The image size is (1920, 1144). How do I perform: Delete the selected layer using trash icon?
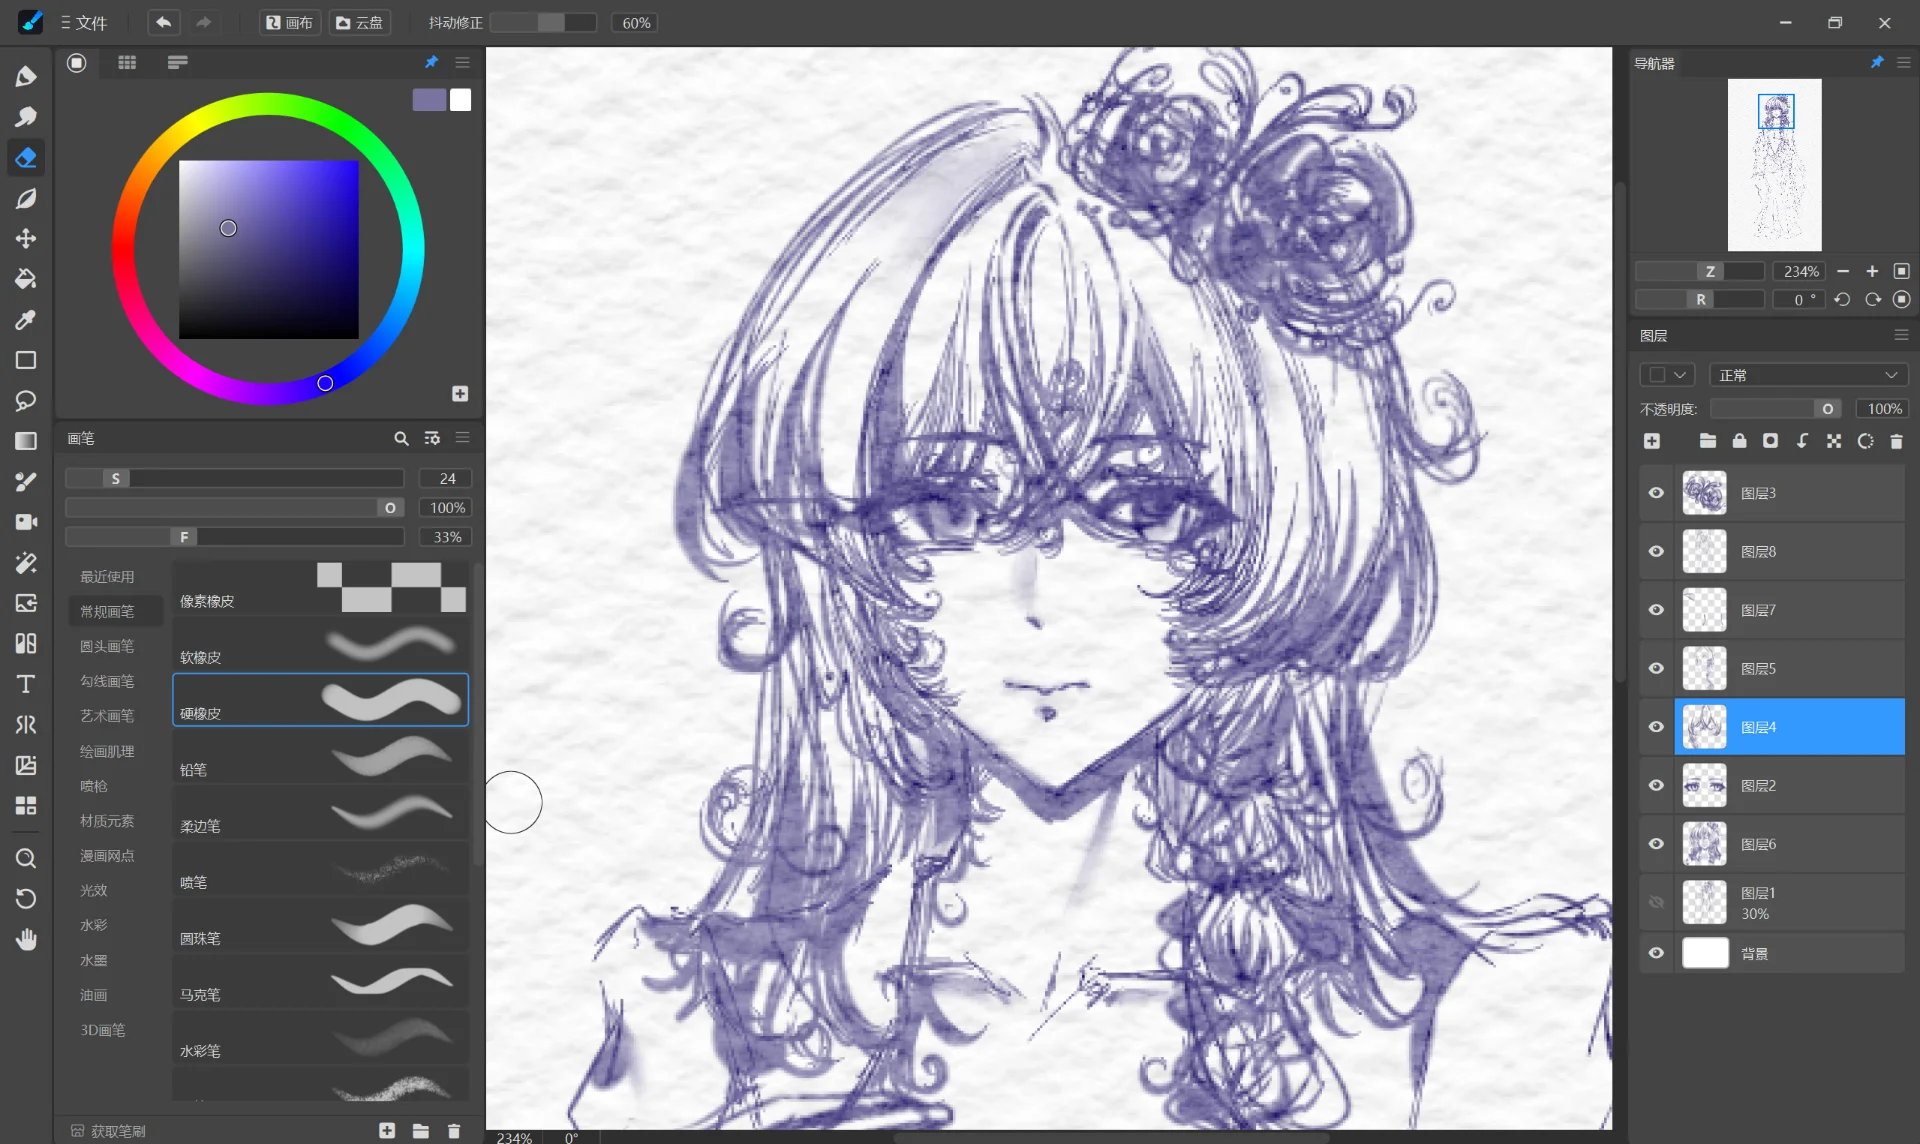pos(1896,441)
